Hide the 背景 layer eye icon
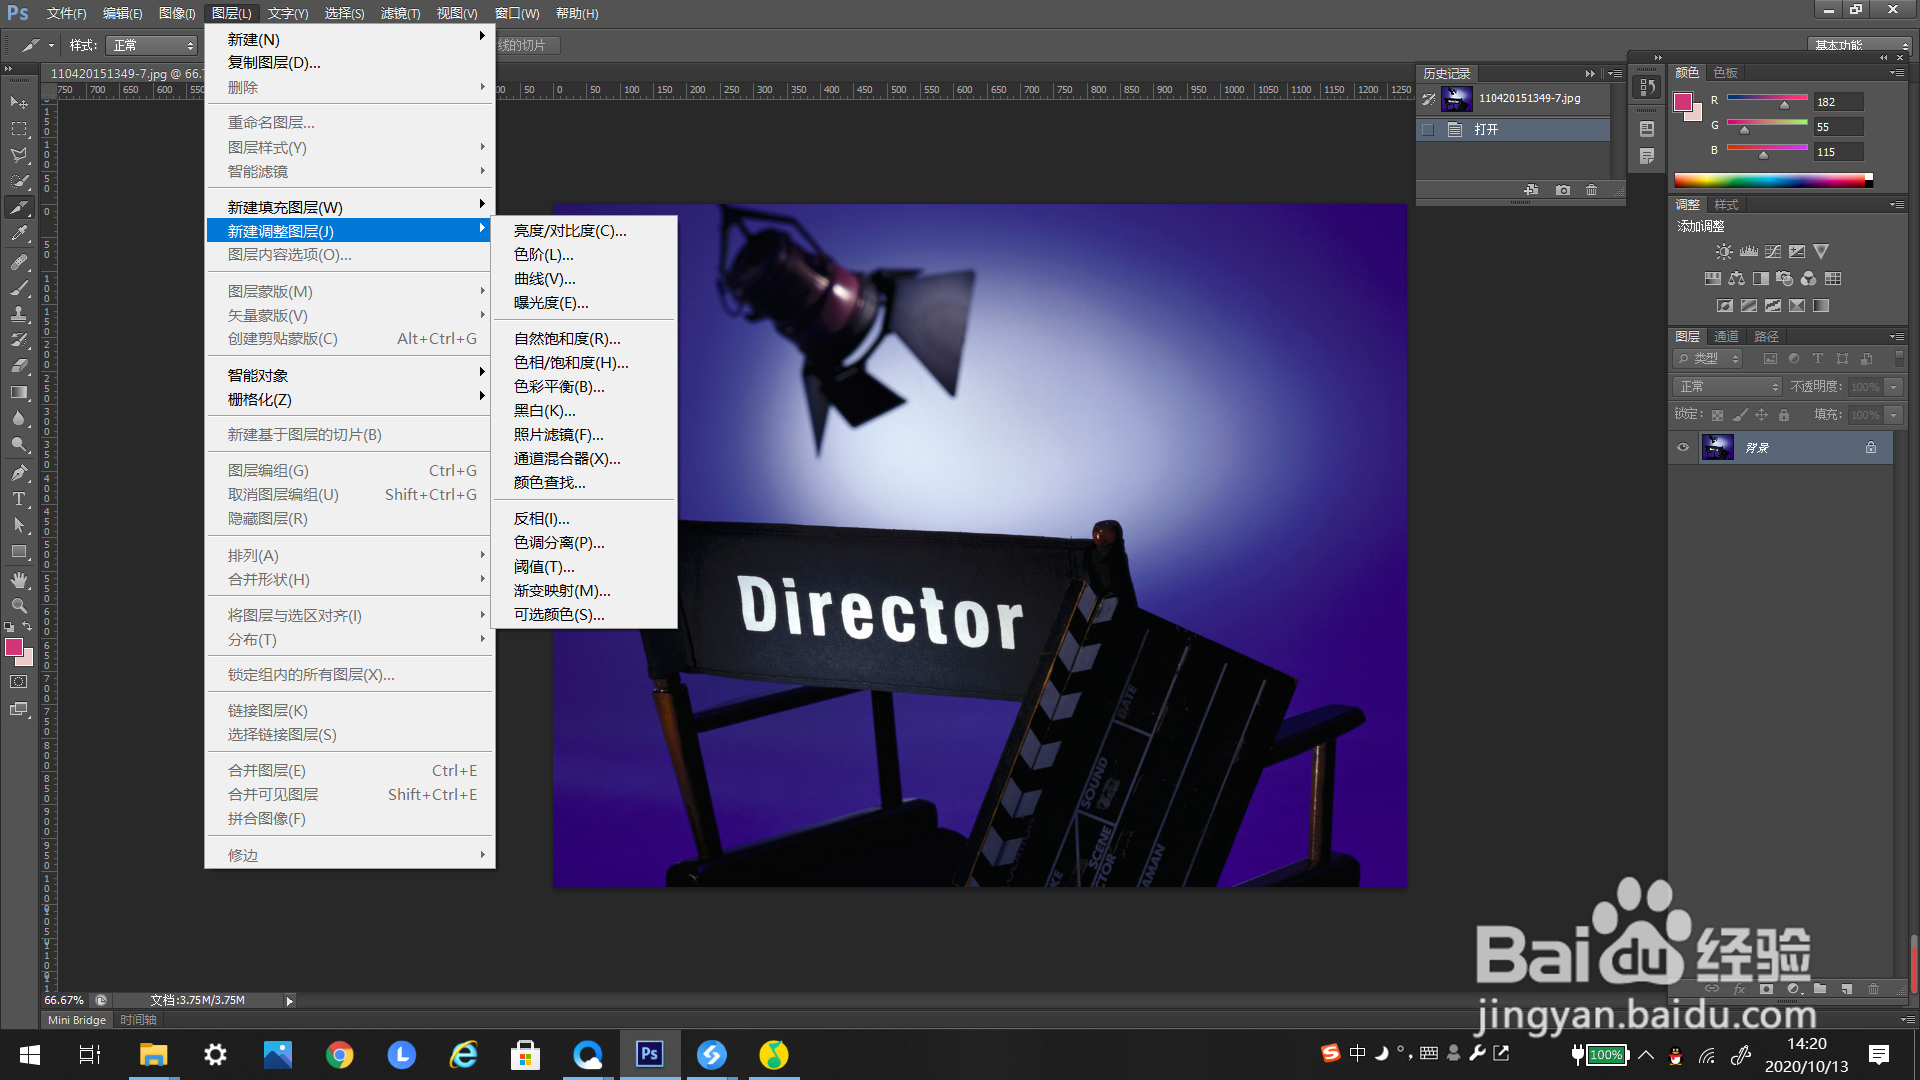Viewport: 1920px width, 1080px height. point(1683,448)
